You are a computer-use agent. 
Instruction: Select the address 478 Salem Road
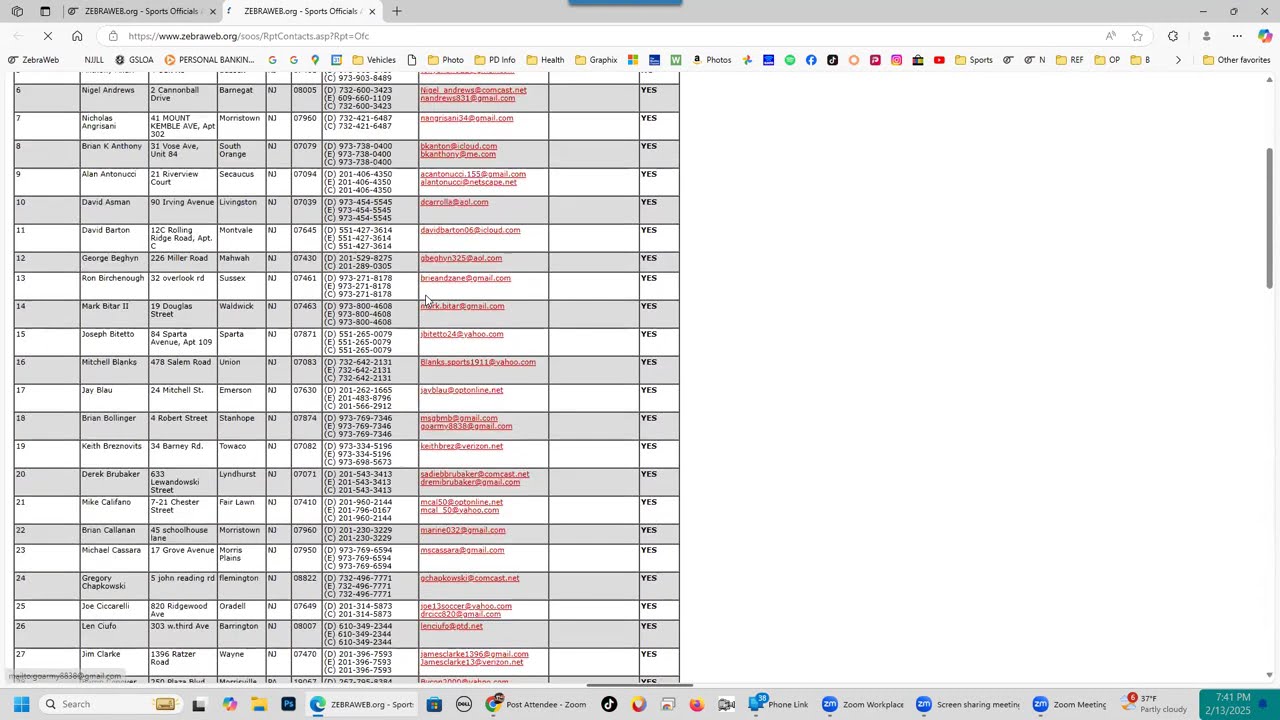pos(181,362)
